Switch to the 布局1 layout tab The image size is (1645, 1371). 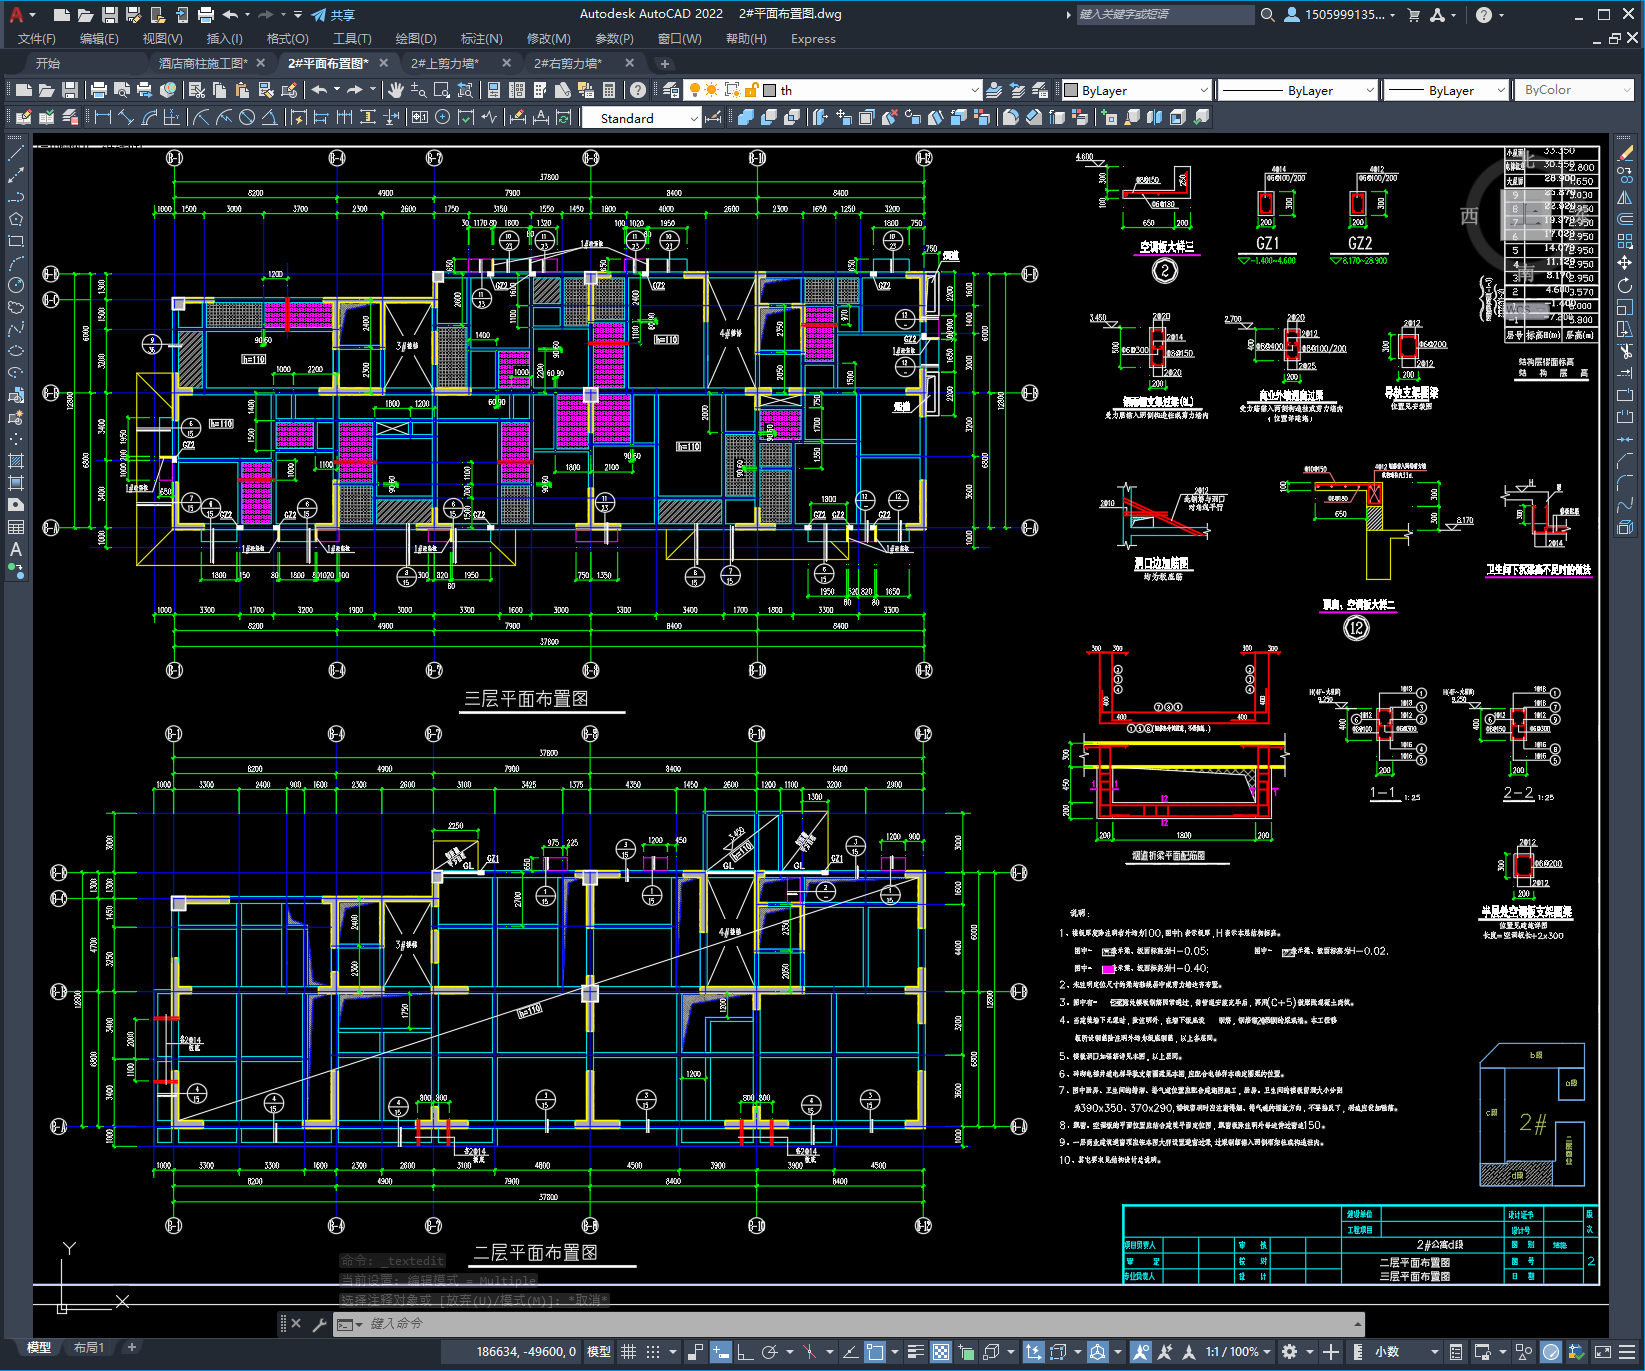point(89,1348)
